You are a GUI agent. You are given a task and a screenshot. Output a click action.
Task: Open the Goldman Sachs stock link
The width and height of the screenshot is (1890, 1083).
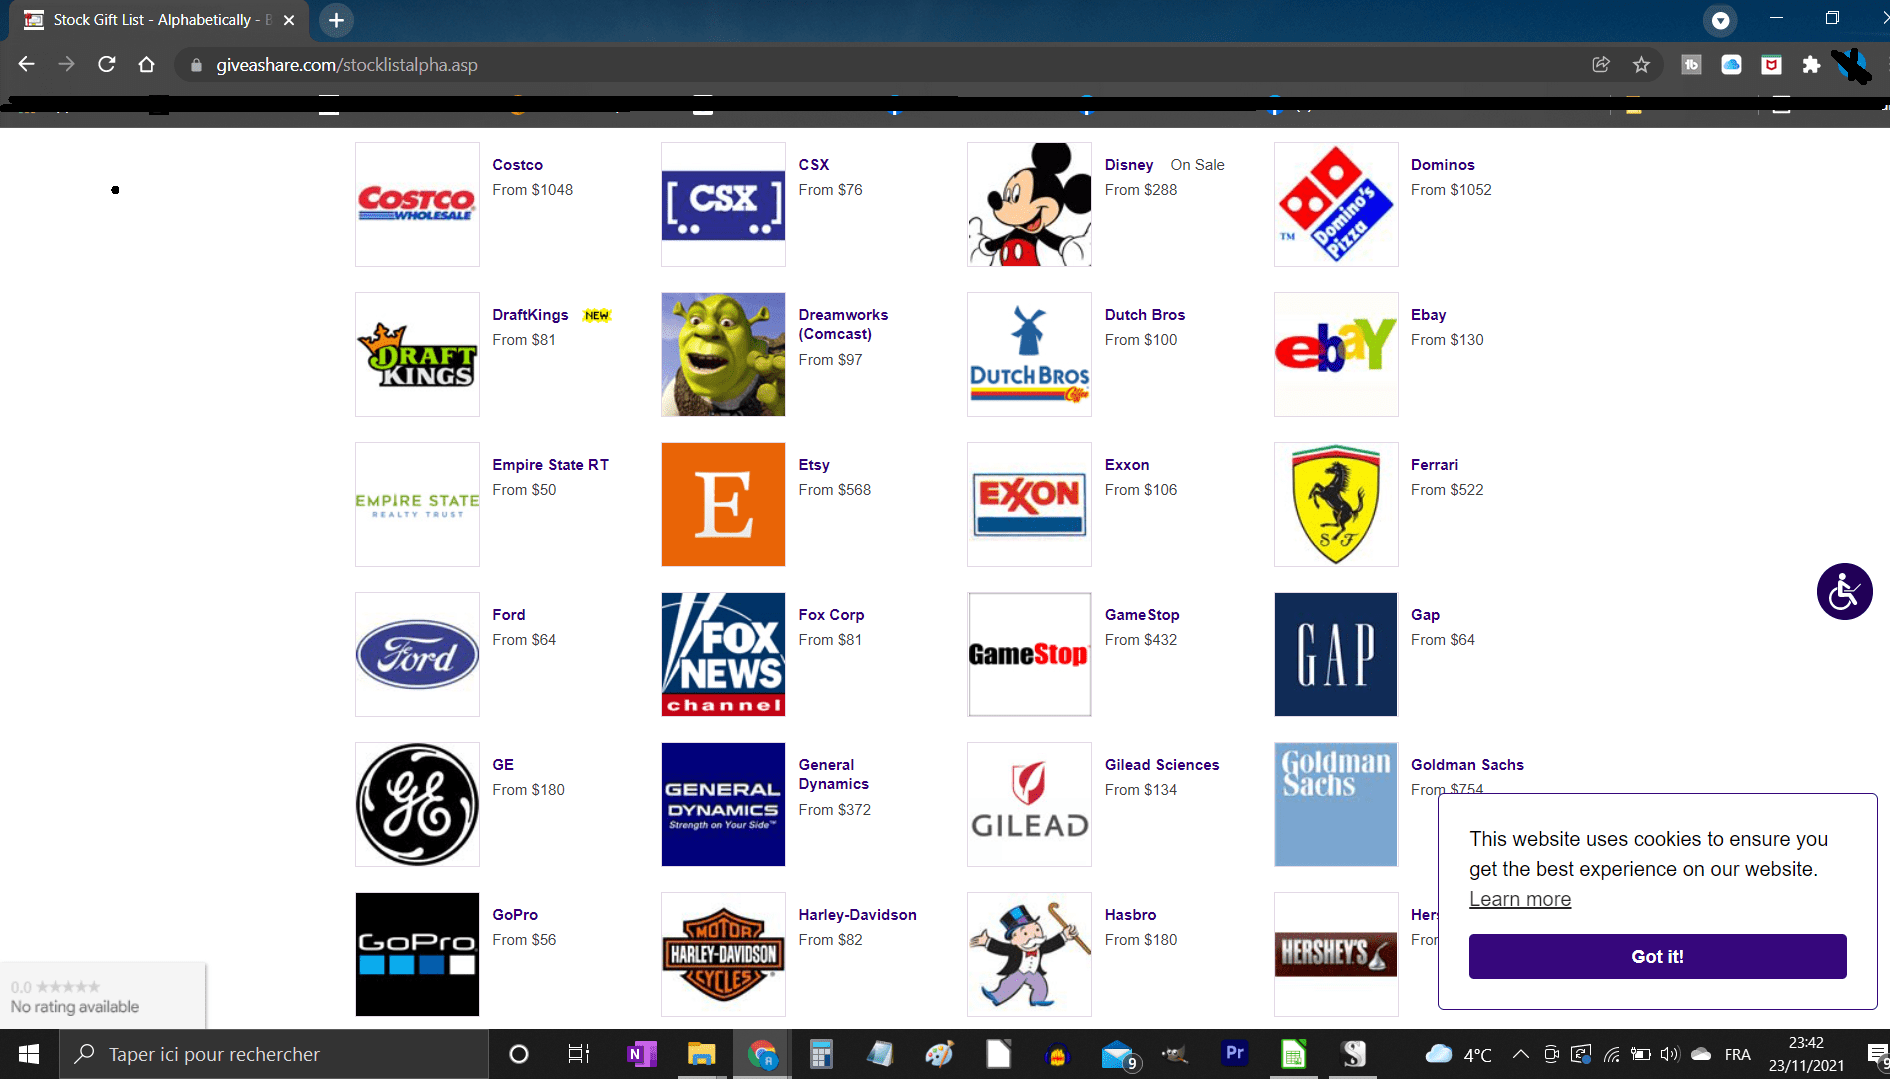point(1467,765)
